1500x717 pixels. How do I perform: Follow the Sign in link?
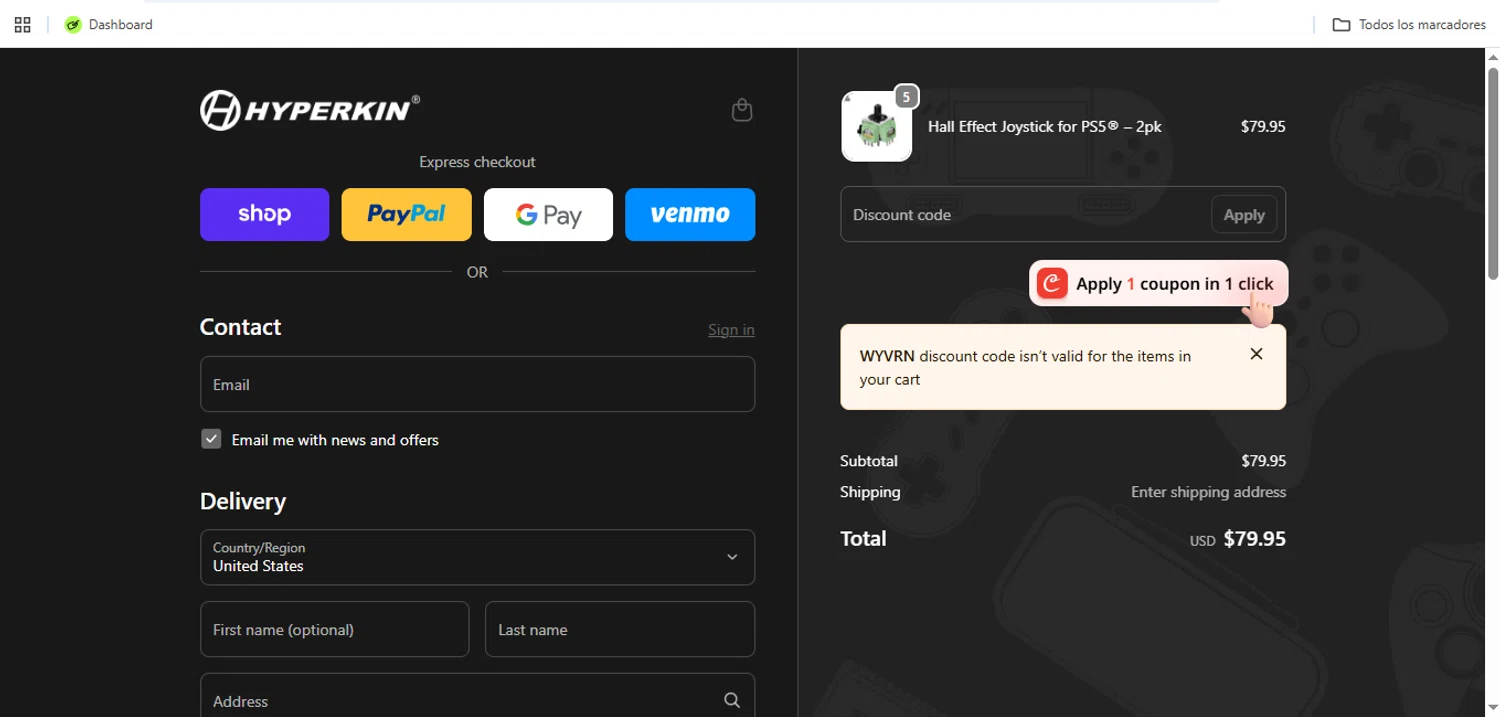point(731,330)
